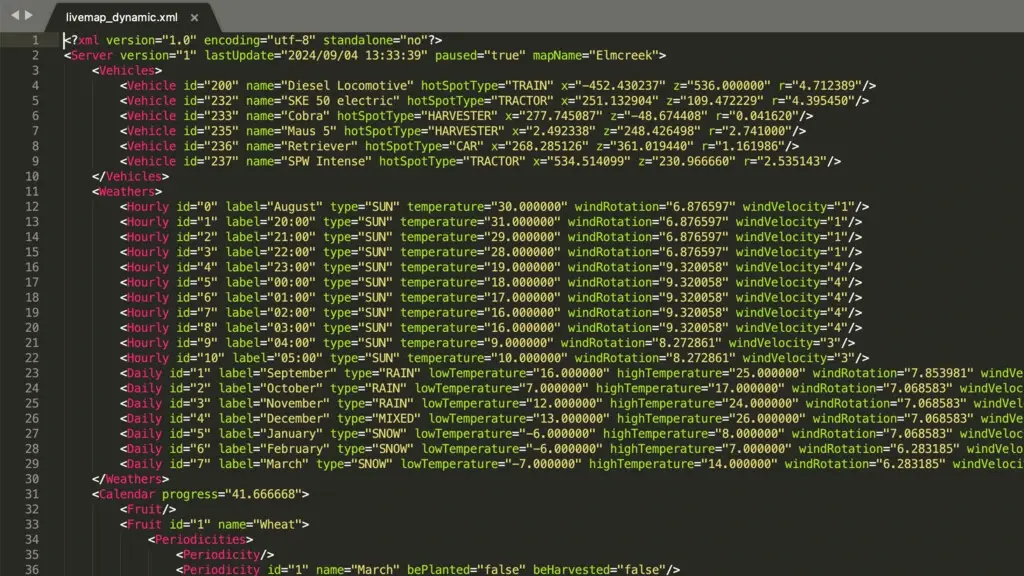Close the livemap_dynamic.xml tab
Screen dimensions: 1024x576
[193, 18]
